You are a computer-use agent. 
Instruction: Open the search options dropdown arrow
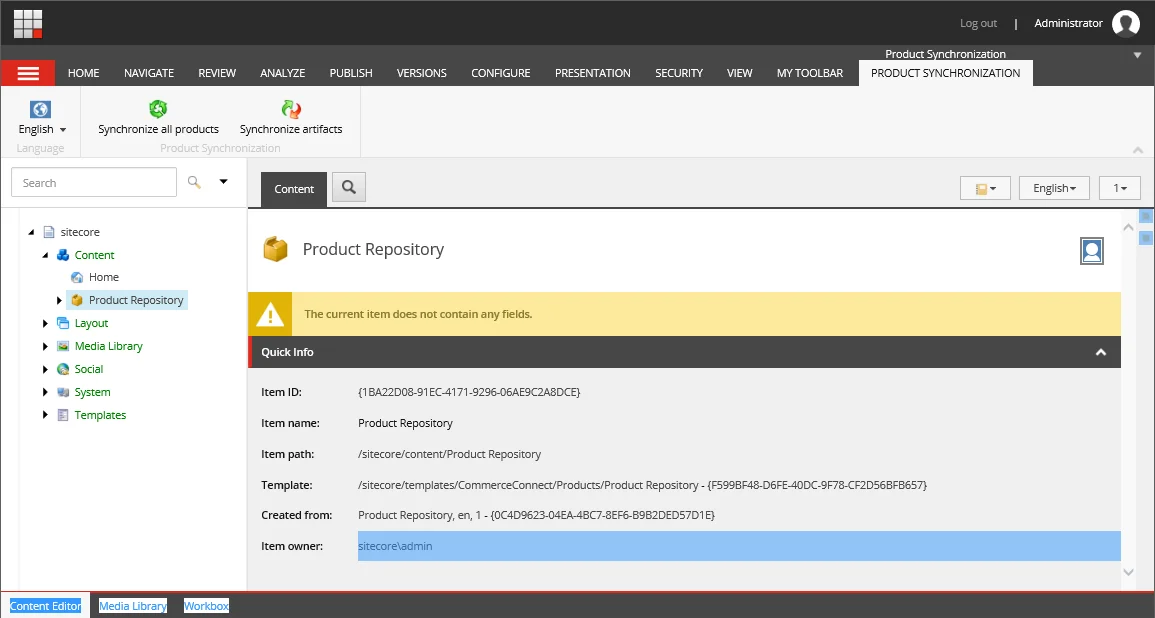(x=223, y=182)
